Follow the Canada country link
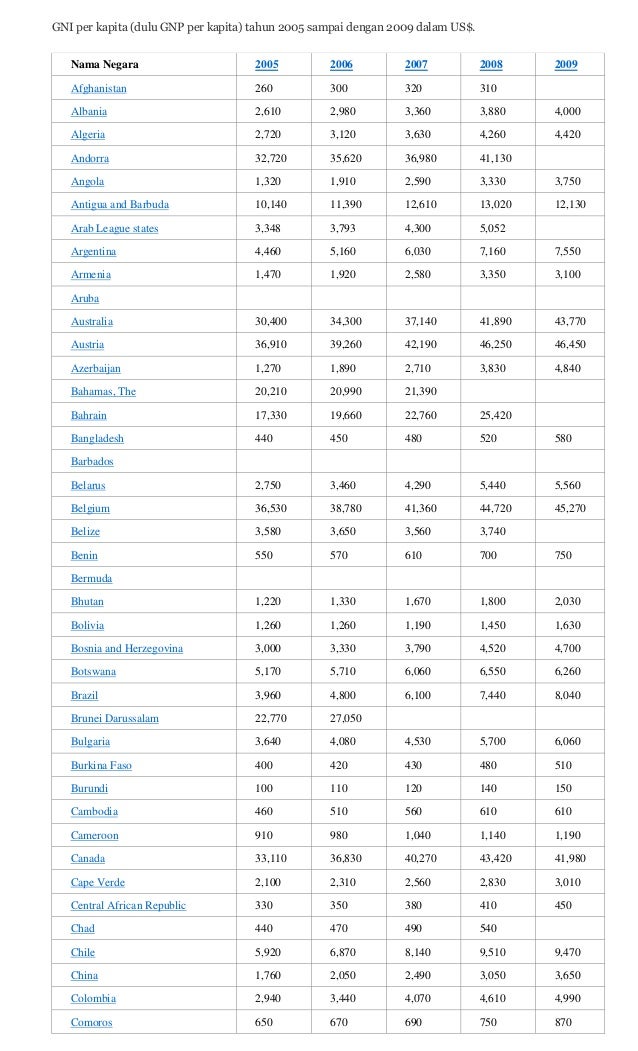Image resolution: width=638 pixels, height=1051 pixels. tap(88, 859)
